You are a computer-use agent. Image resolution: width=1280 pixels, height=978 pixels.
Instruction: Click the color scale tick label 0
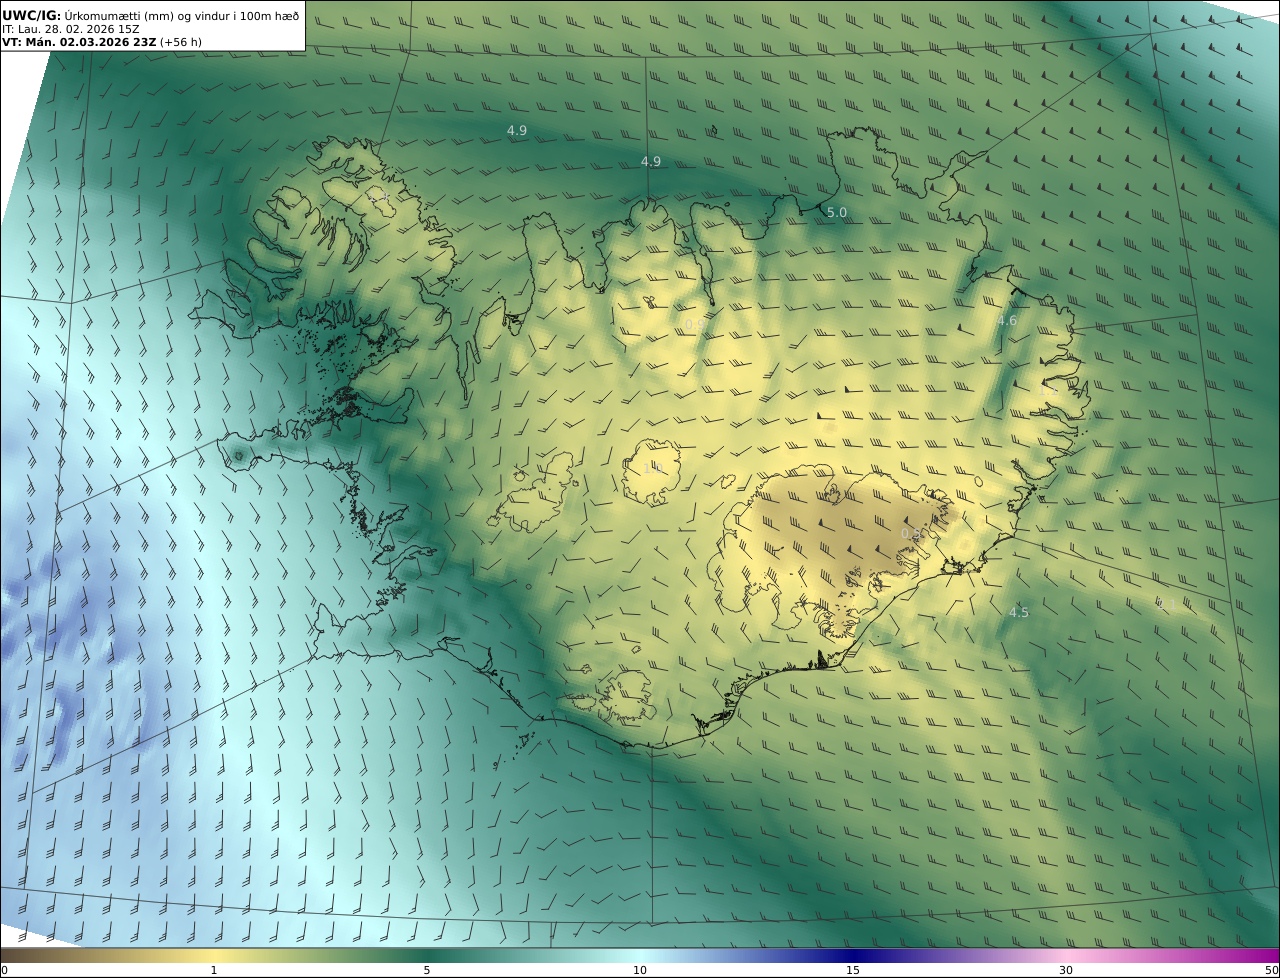coord(4,970)
